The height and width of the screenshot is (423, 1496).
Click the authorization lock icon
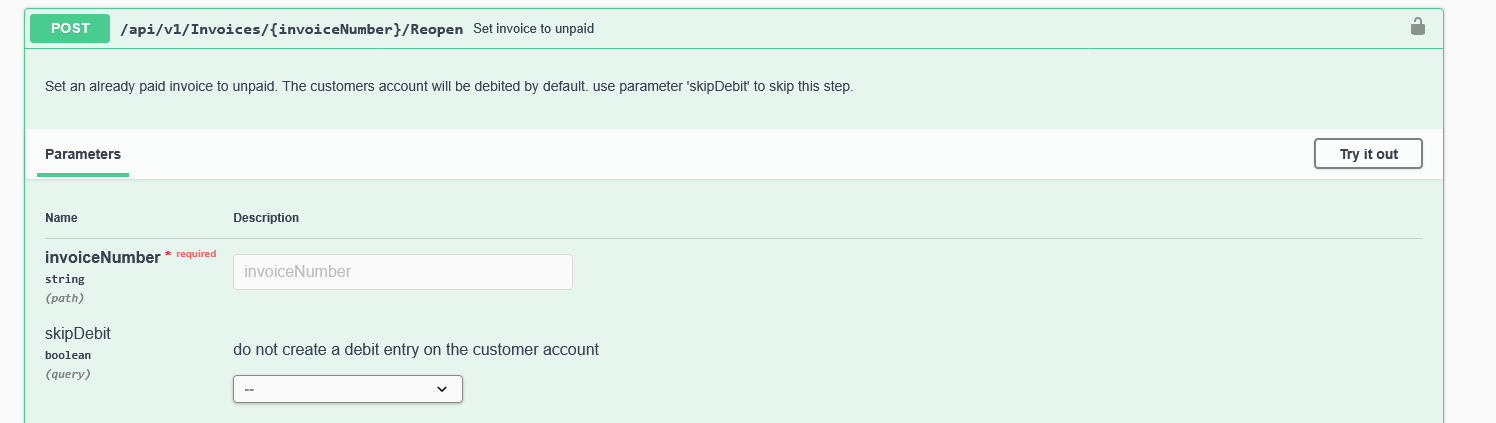1417,27
